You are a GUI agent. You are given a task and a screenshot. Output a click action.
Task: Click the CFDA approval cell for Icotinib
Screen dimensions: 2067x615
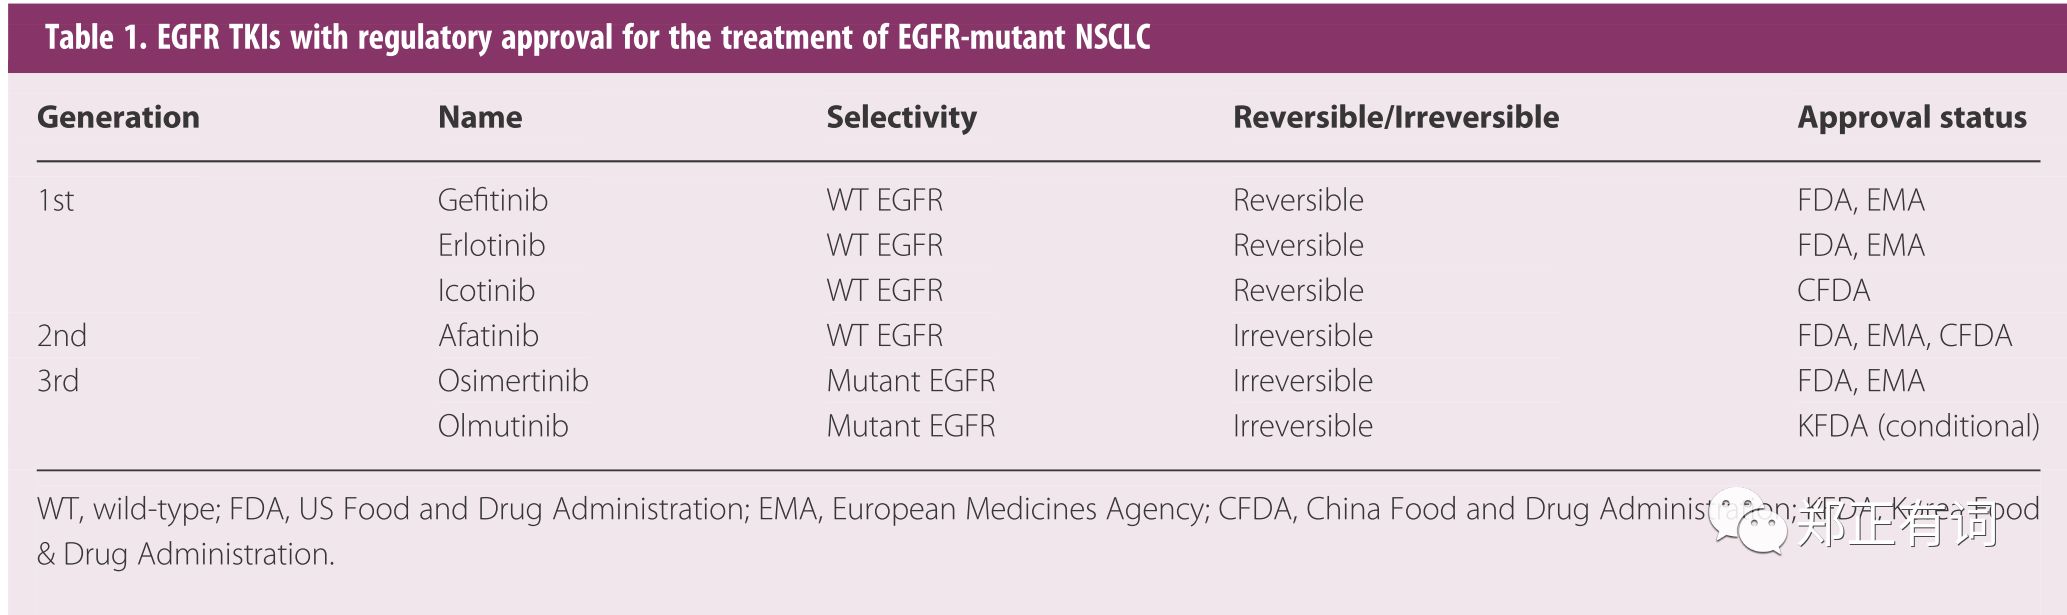[x=1833, y=290]
